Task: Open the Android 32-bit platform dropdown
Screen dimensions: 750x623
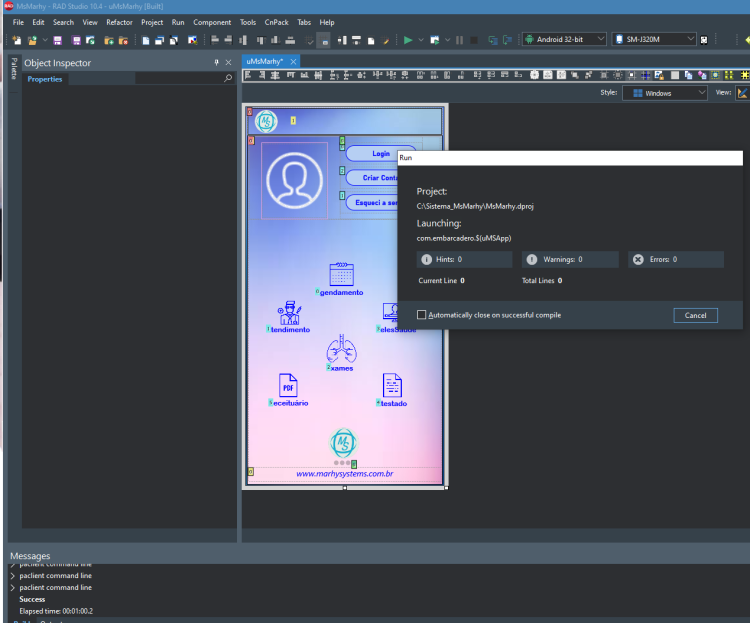Action: tap(565, 39)
